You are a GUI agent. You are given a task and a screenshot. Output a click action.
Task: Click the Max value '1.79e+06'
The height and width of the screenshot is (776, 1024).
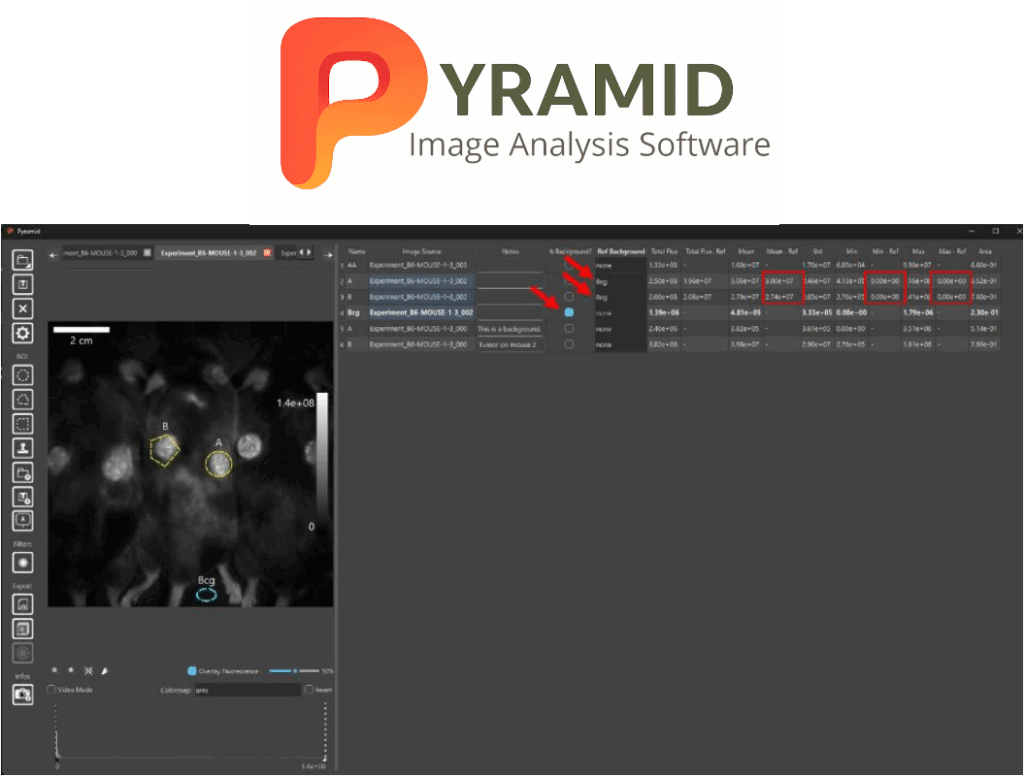[917, 313]
